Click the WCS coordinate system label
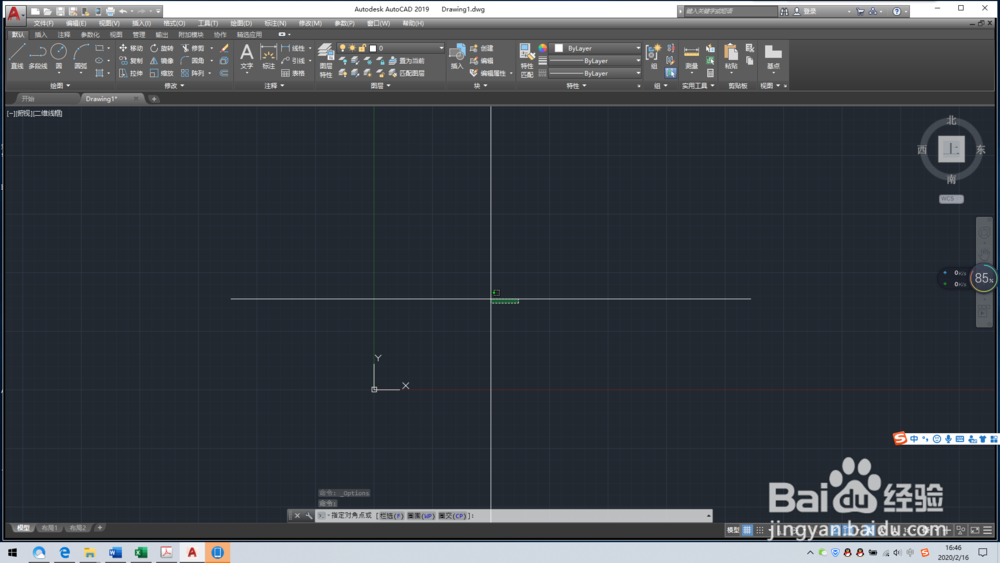The image size is (1000, 563). (x=951, y=199)
